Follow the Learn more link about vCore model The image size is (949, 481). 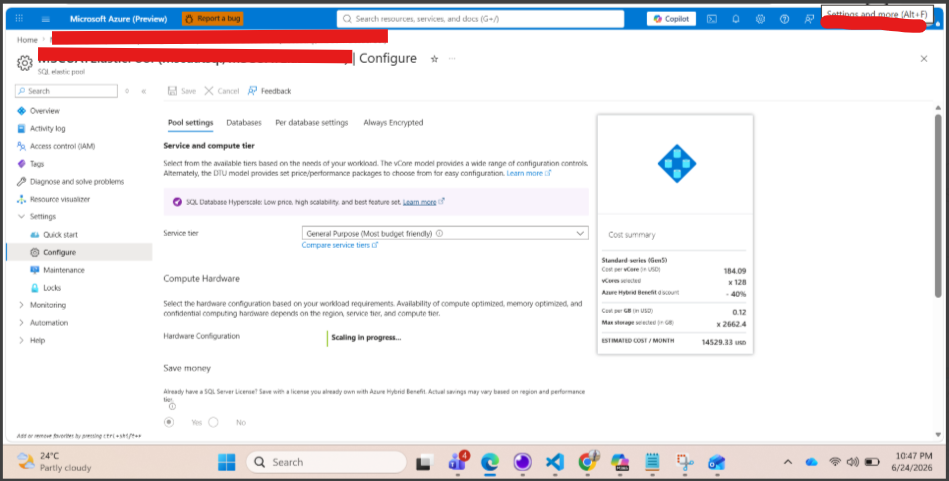coord(528,173)
